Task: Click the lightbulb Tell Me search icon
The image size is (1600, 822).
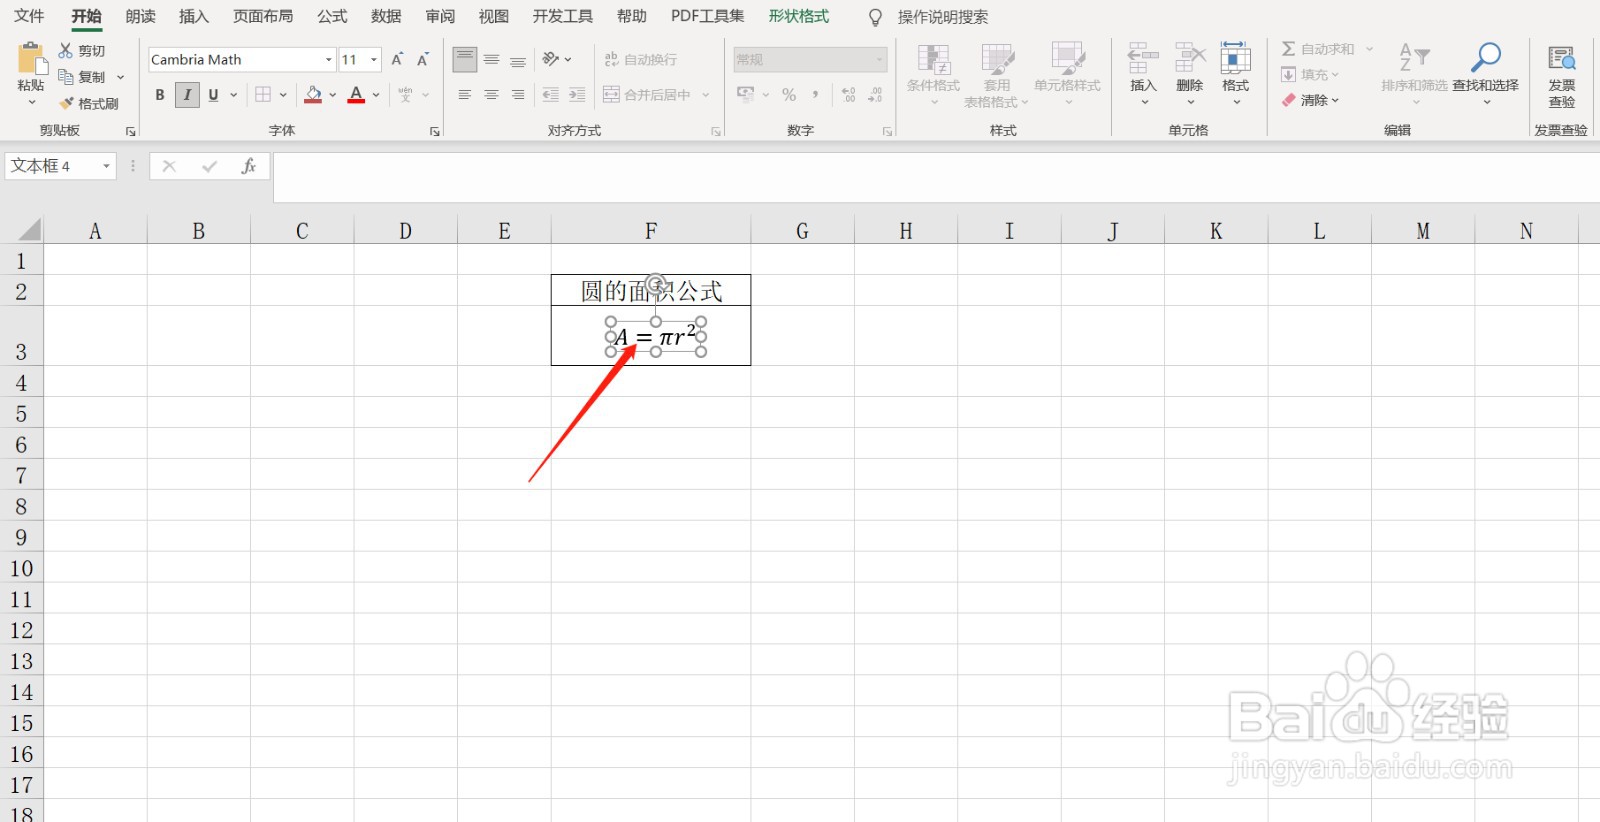Action: (875, 17)
